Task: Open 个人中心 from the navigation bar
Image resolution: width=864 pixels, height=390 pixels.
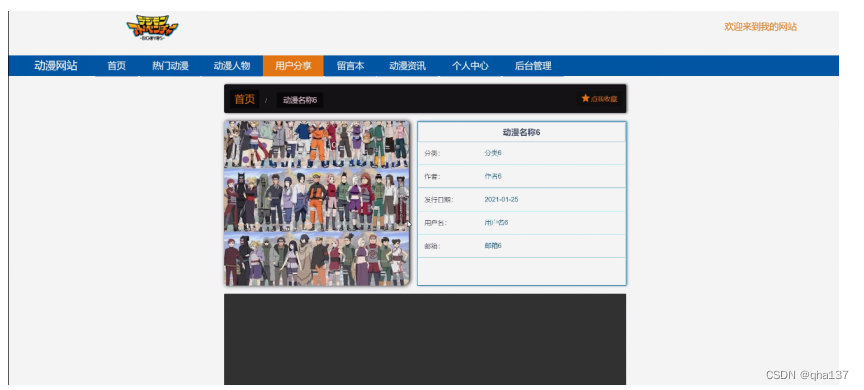Action: 470,66
